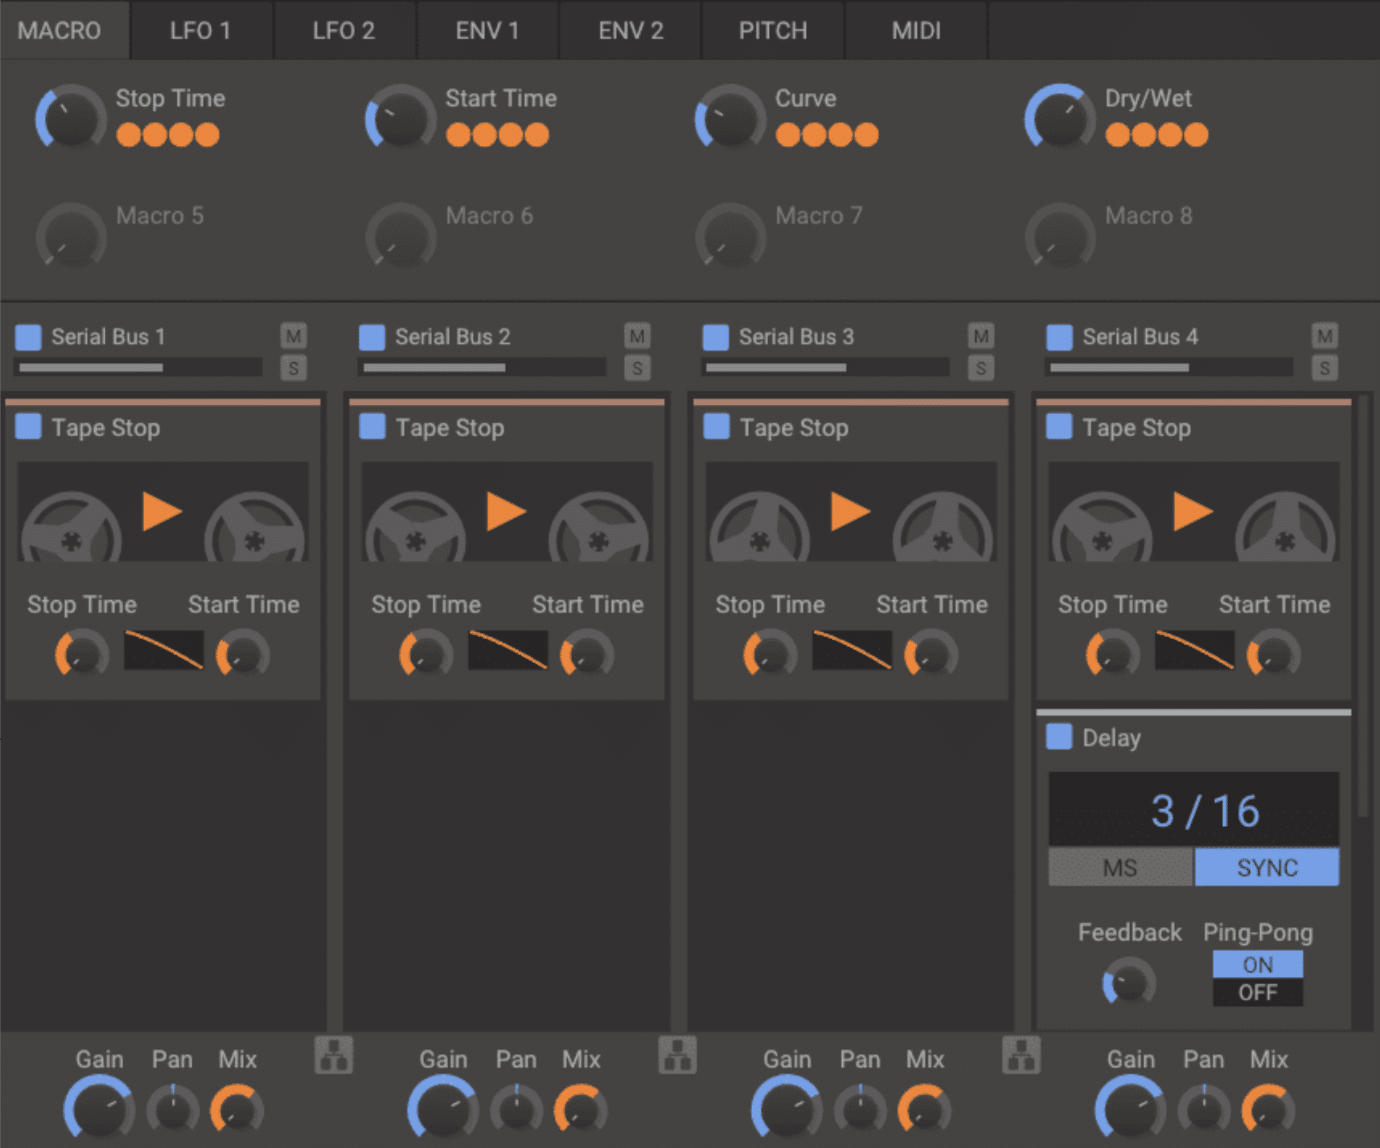The image size is (1380, 1148).
Task: Click the Start Time knob in Serial Bus 2
Action: [587, 655]
